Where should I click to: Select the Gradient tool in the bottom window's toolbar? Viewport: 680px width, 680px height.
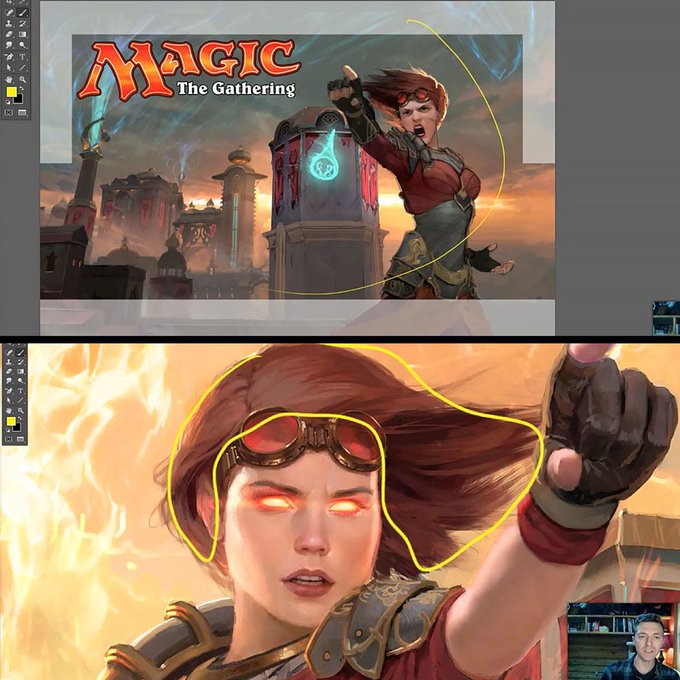20,372
